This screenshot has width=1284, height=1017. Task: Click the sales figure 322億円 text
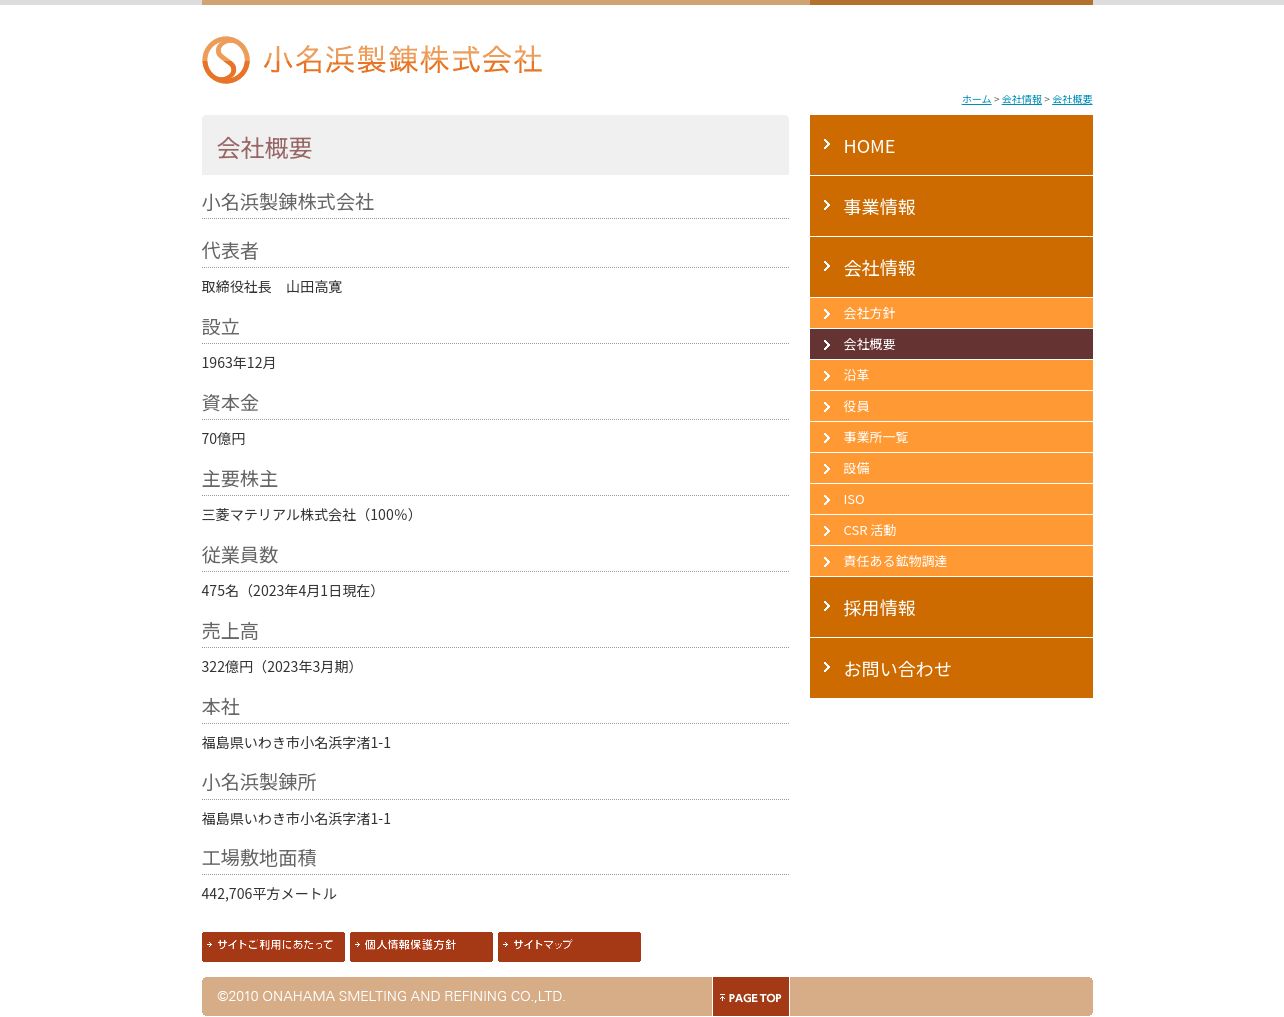281,667
